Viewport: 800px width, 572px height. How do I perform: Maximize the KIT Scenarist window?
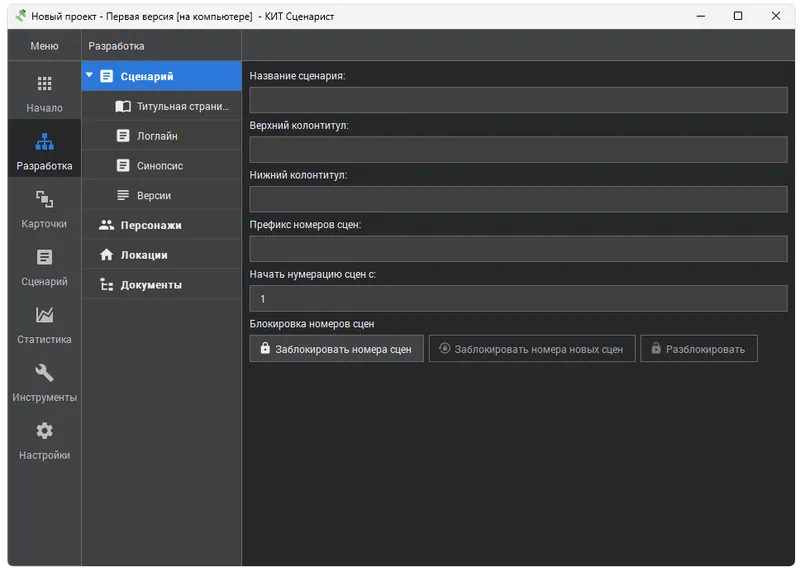pyautogui.click(x=738, y=16)
